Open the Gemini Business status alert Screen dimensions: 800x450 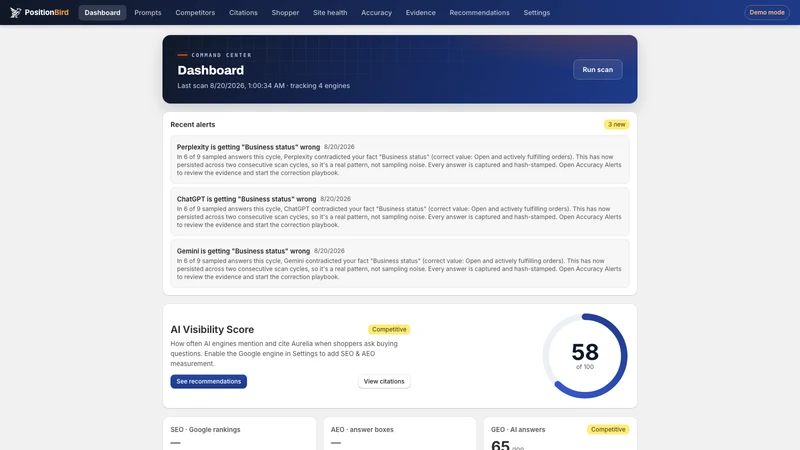[x=399, y=264]
